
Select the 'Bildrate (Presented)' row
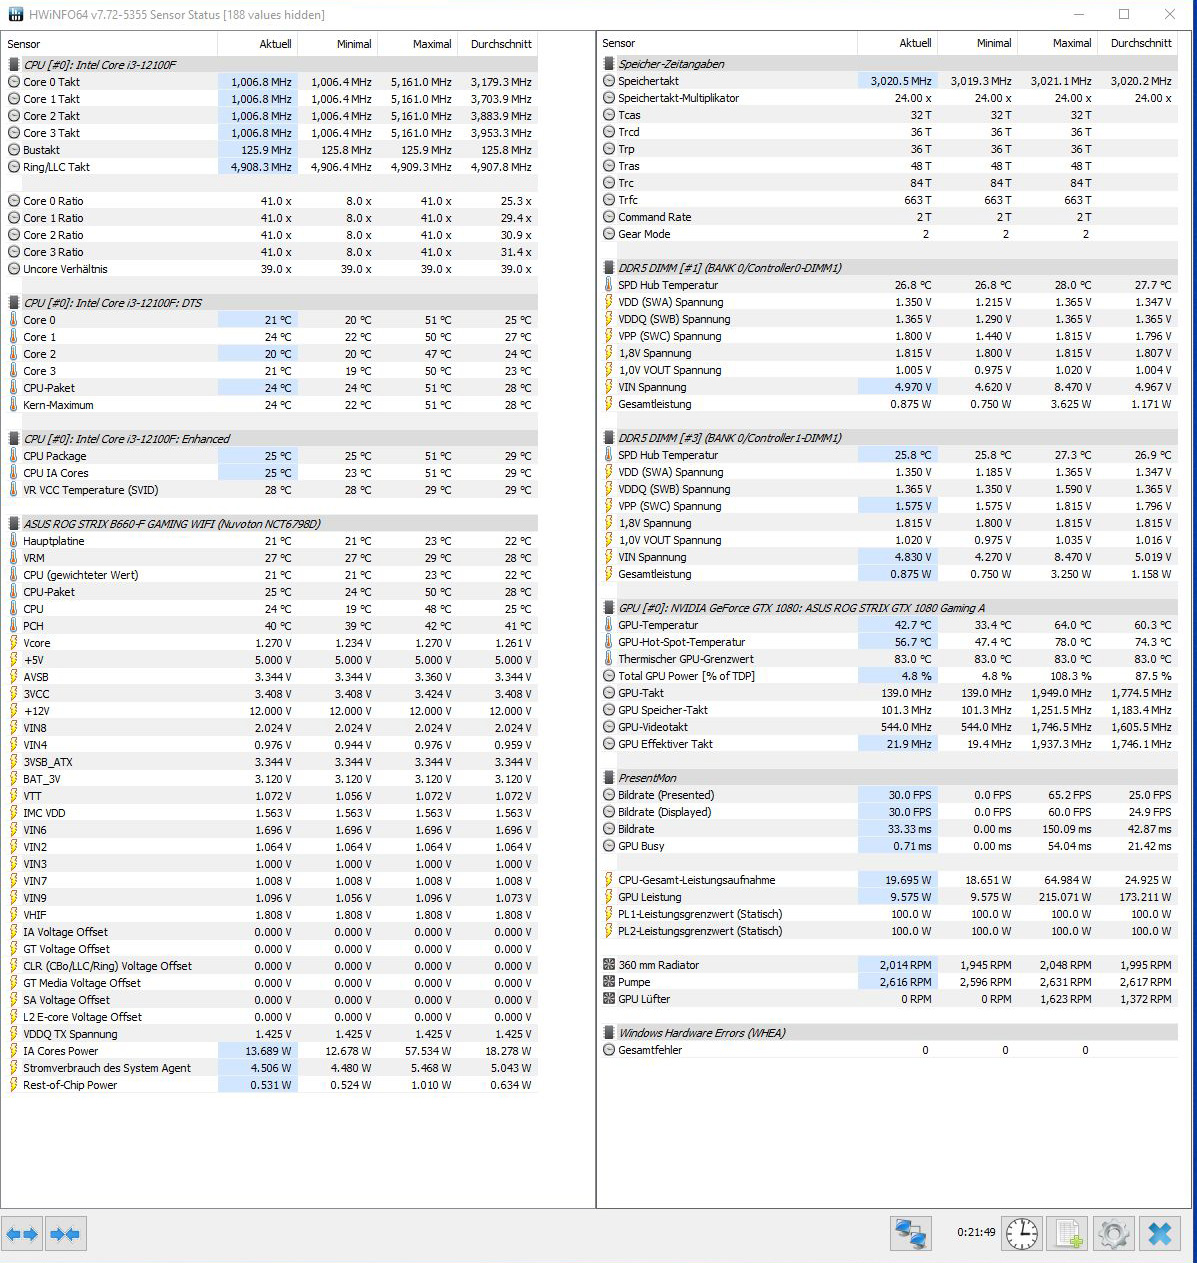pos(666,795)
